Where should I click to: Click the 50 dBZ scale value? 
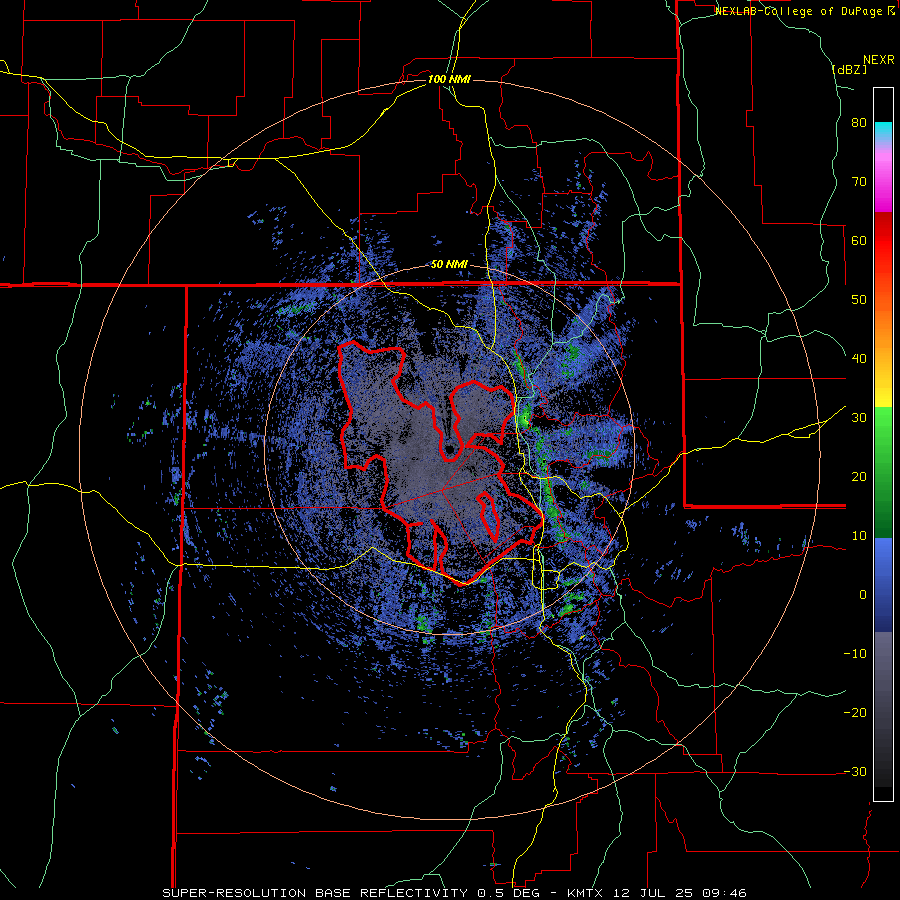coord(859,300)
